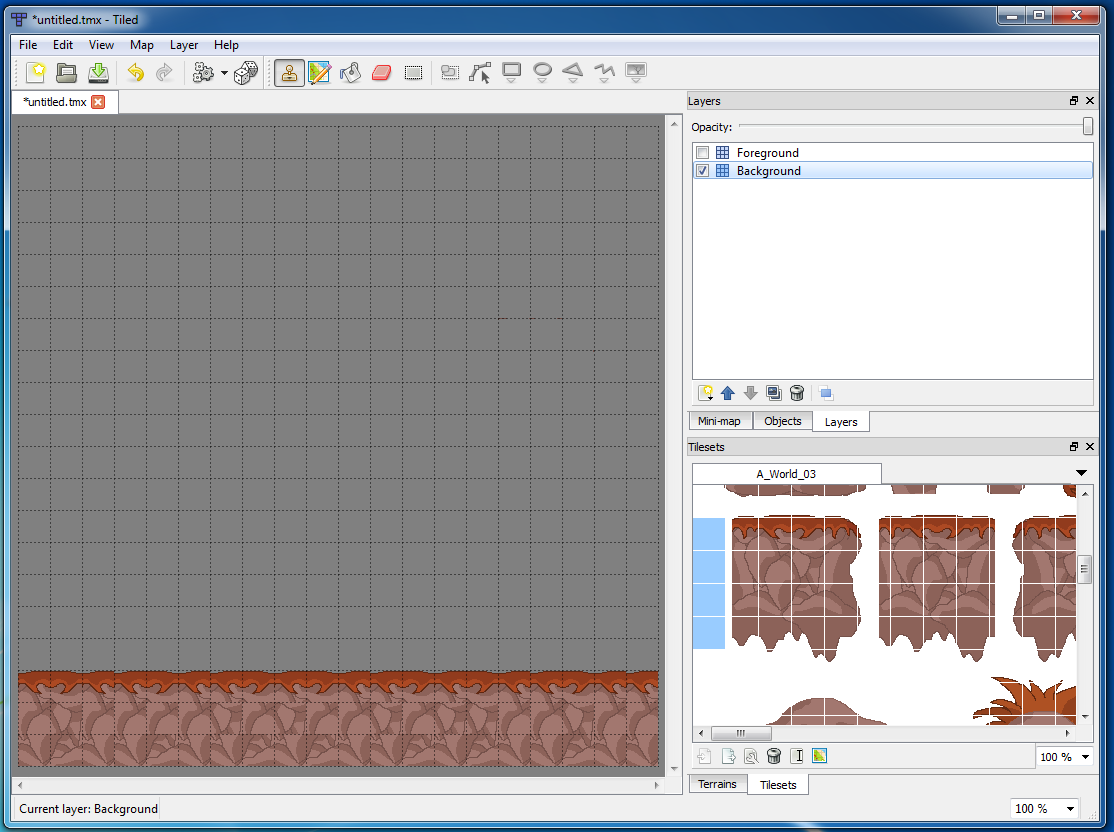Close the untitled.tmx document tab
The image size is (1114, 832).
point(98,102)
